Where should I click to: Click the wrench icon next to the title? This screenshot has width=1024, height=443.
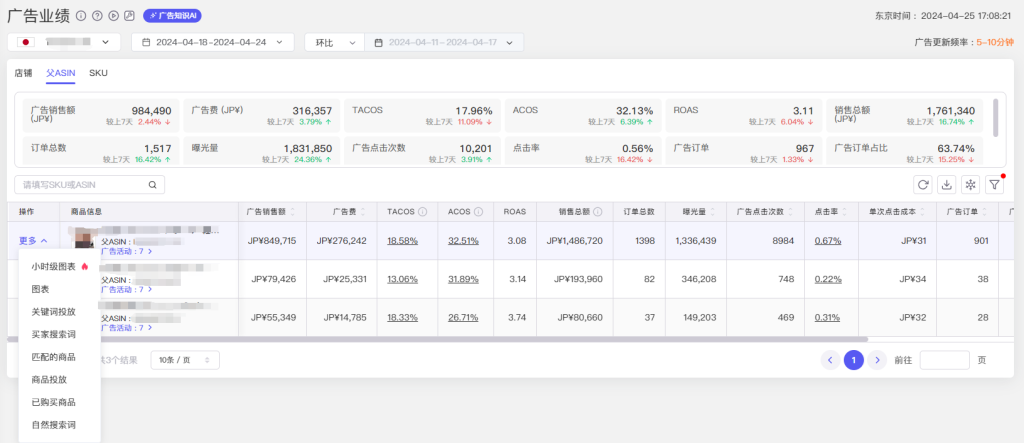(129, 15)
